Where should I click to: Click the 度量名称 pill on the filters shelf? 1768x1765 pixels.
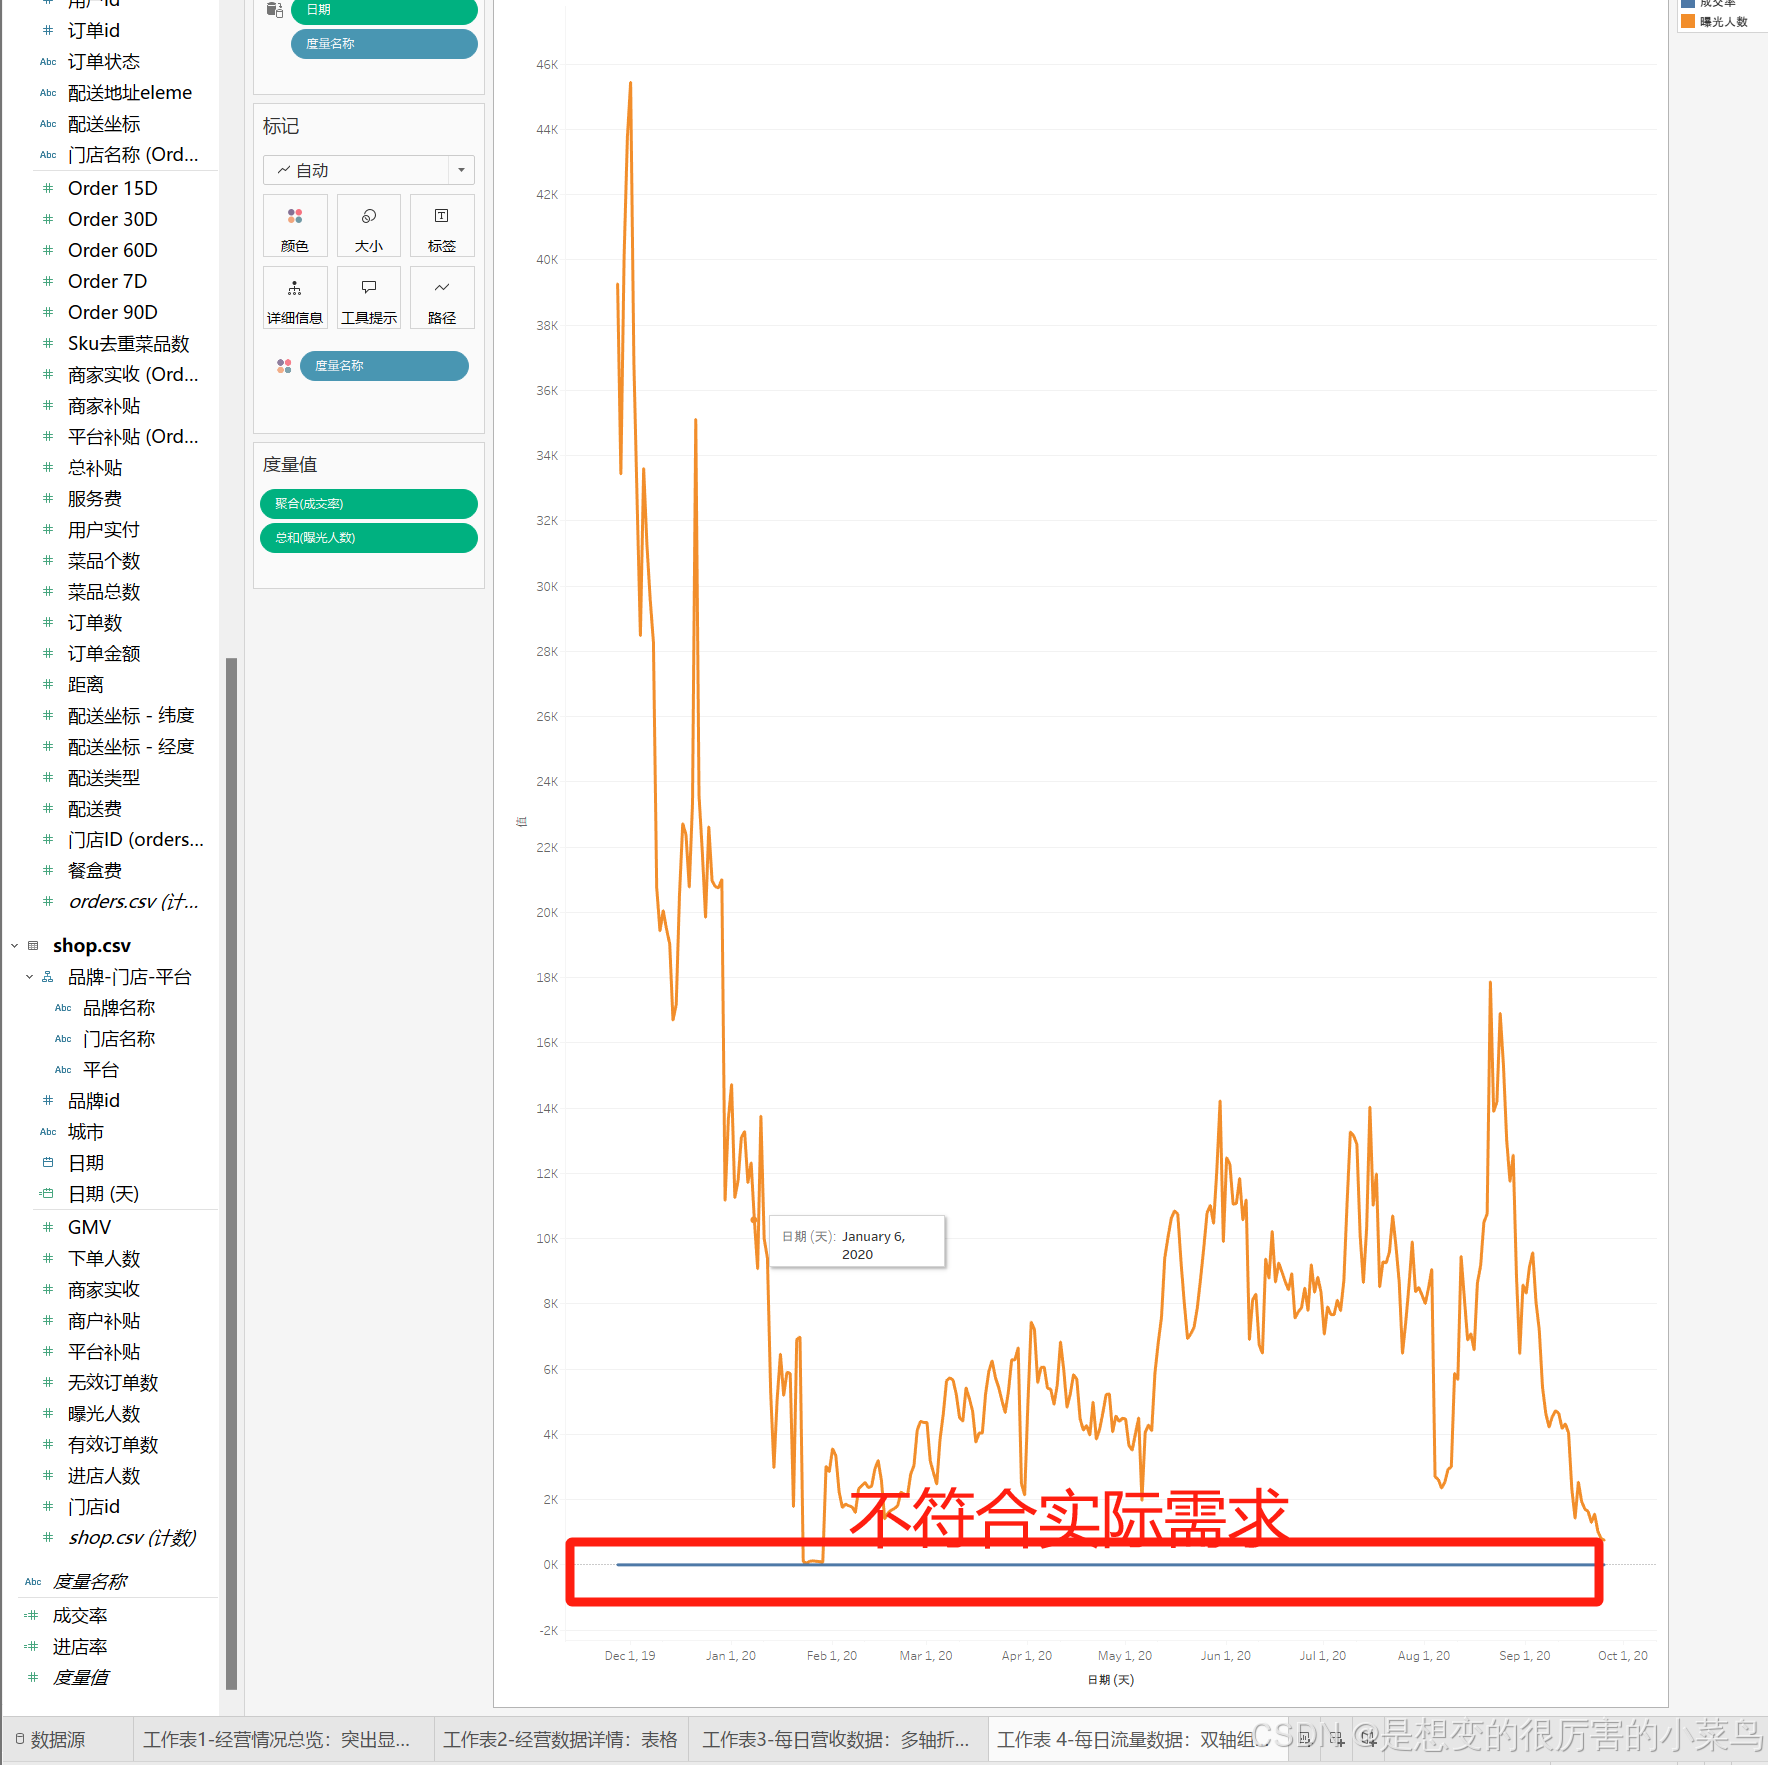[x=384, y=44]
